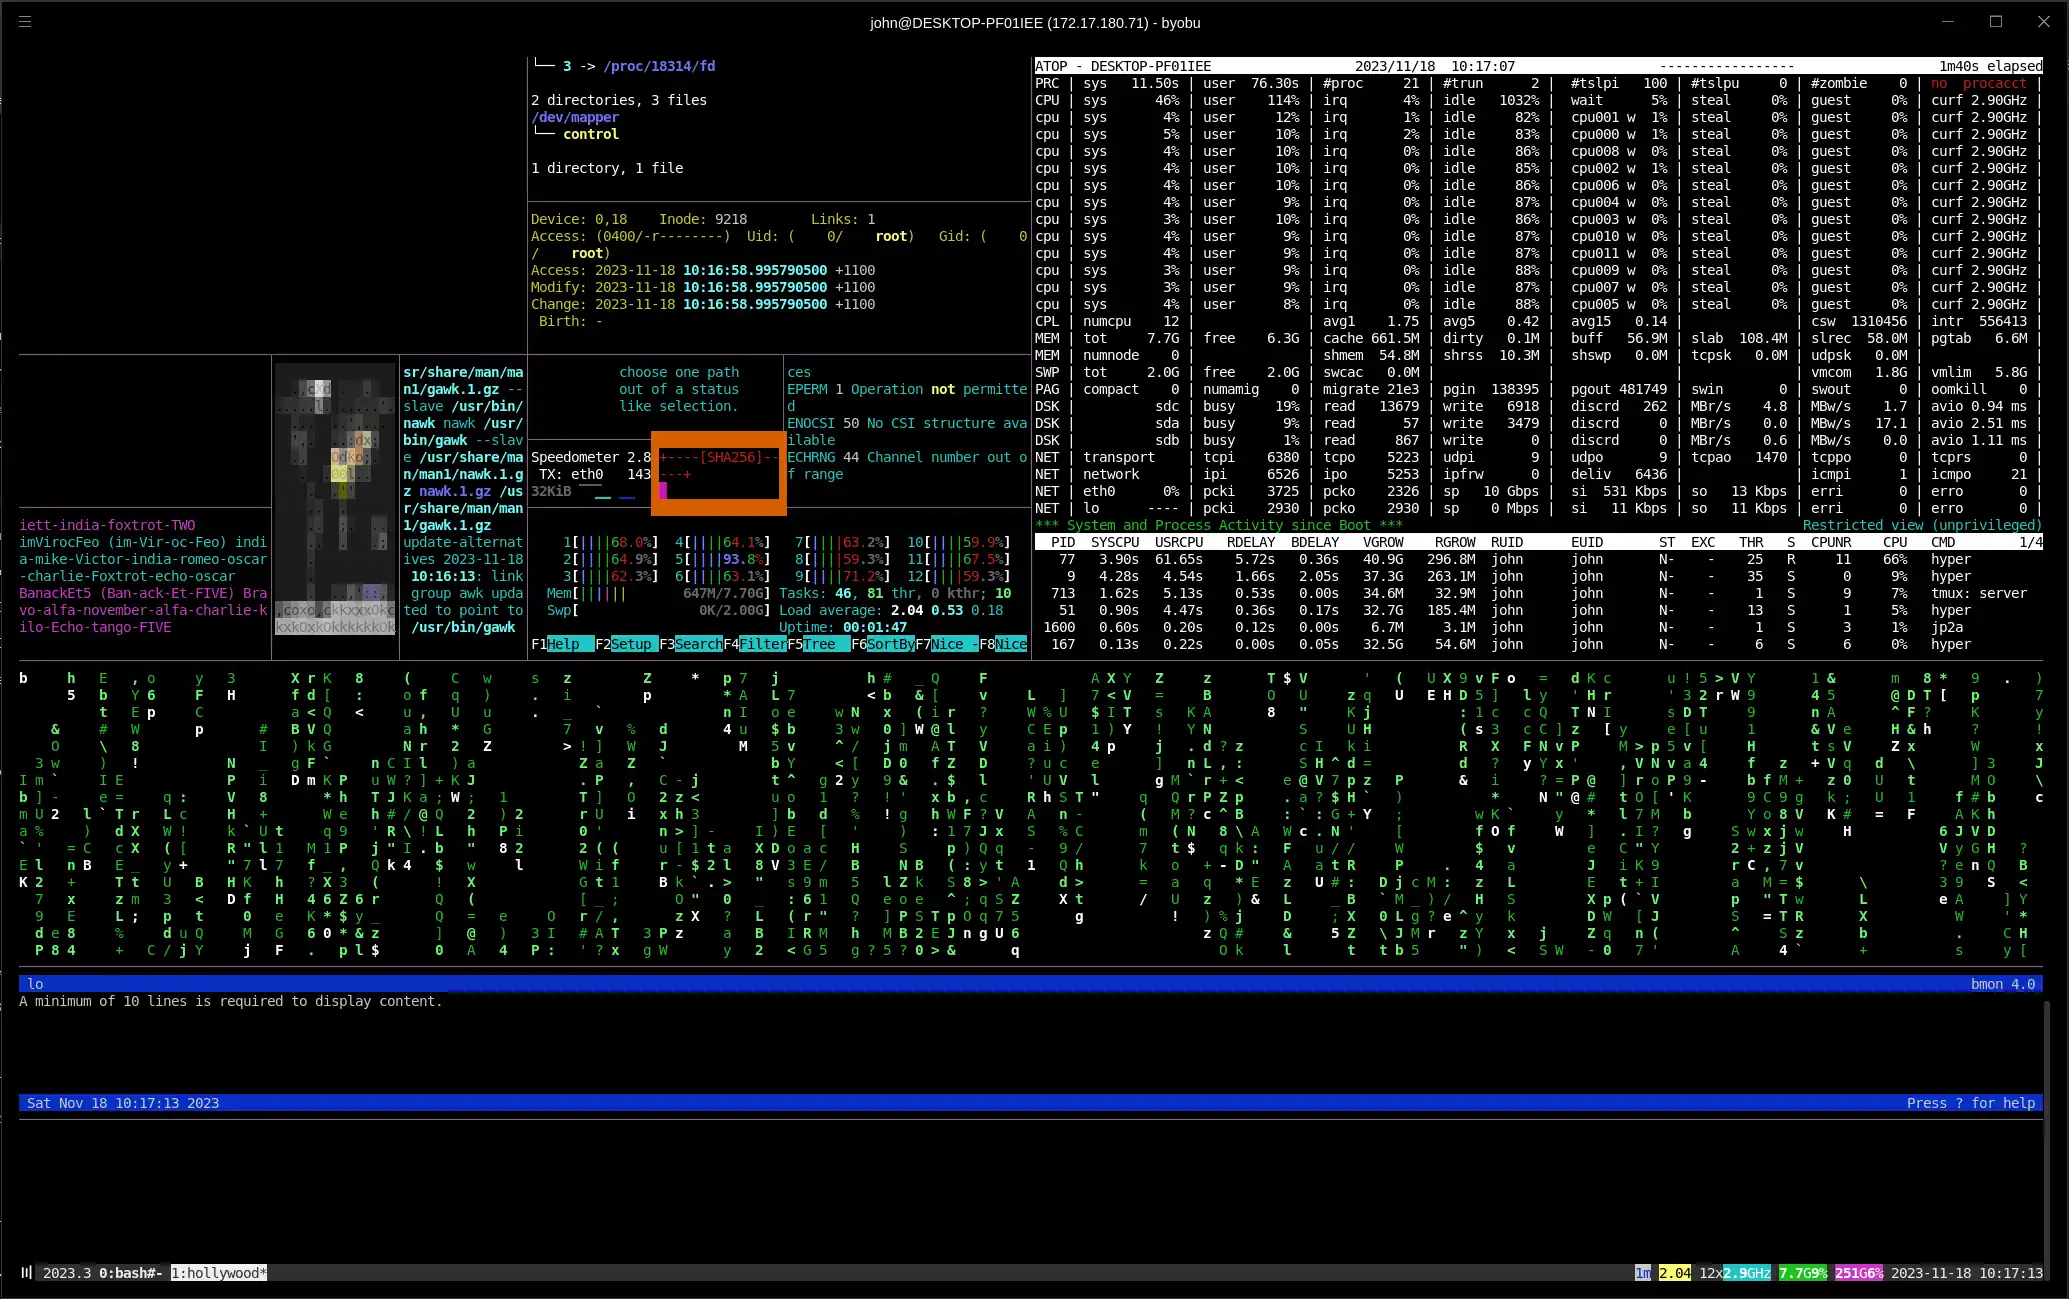Click the ATOP - DESKTOP-PF01IEE header

[1123, 66]
